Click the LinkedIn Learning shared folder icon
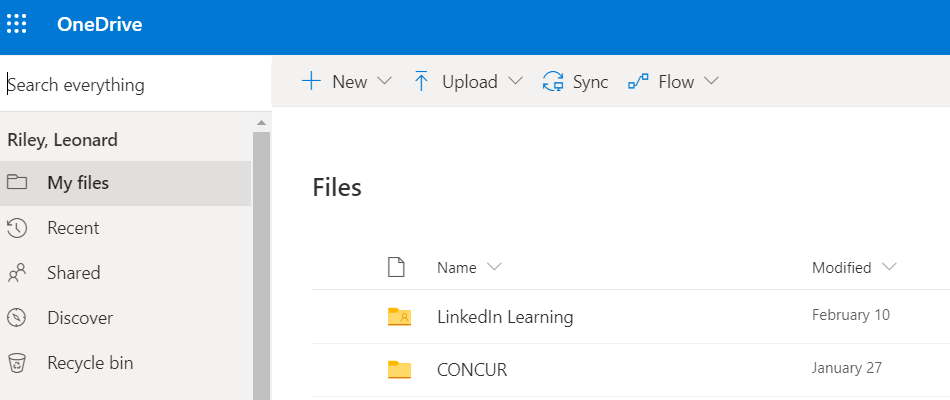 (x=399, y=316)
